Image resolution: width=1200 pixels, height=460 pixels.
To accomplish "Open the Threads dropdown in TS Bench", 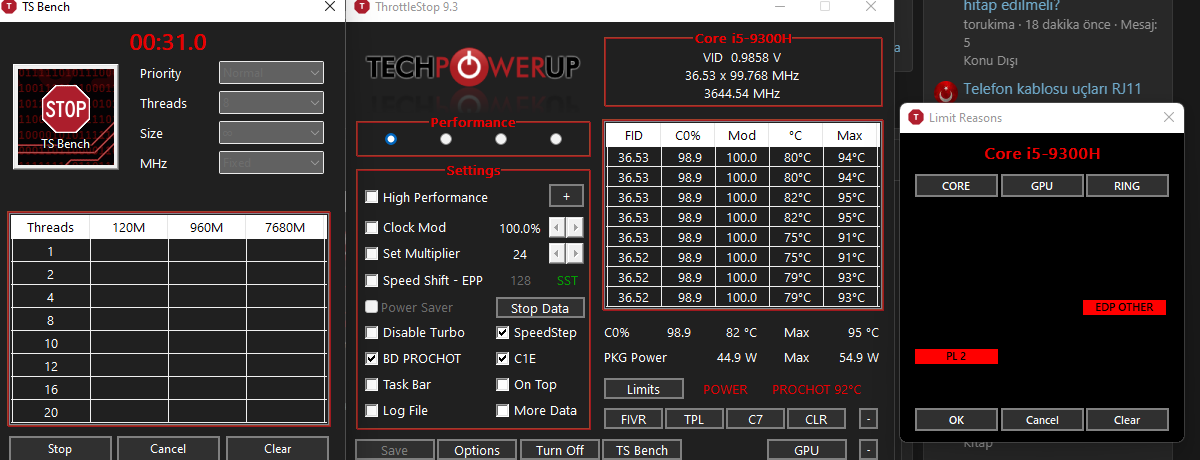I will click(x=271, y=103).
